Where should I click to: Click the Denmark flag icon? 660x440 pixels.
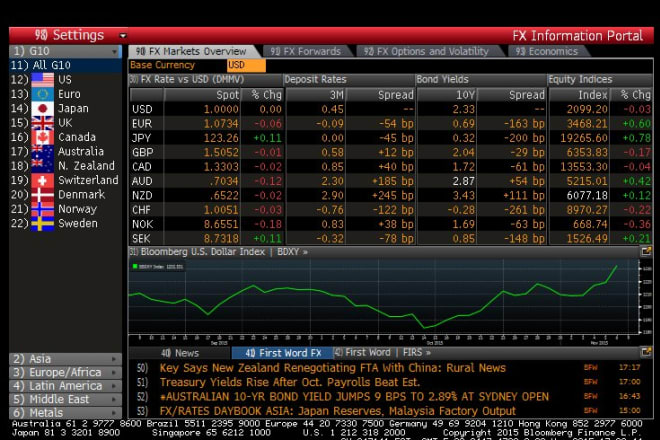43,195
